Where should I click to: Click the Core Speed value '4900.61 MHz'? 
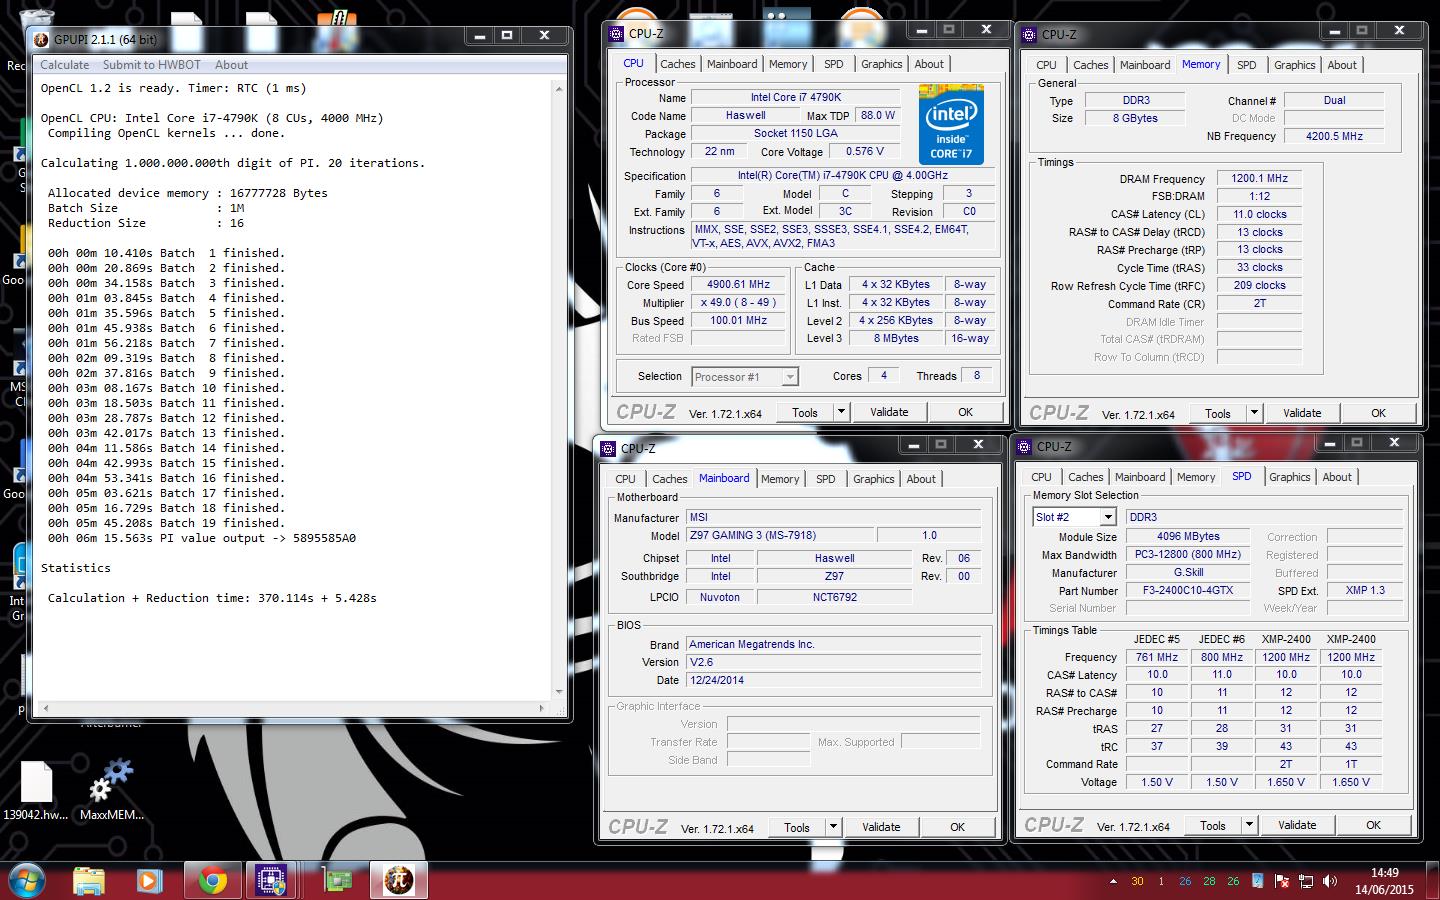[738, 285]
